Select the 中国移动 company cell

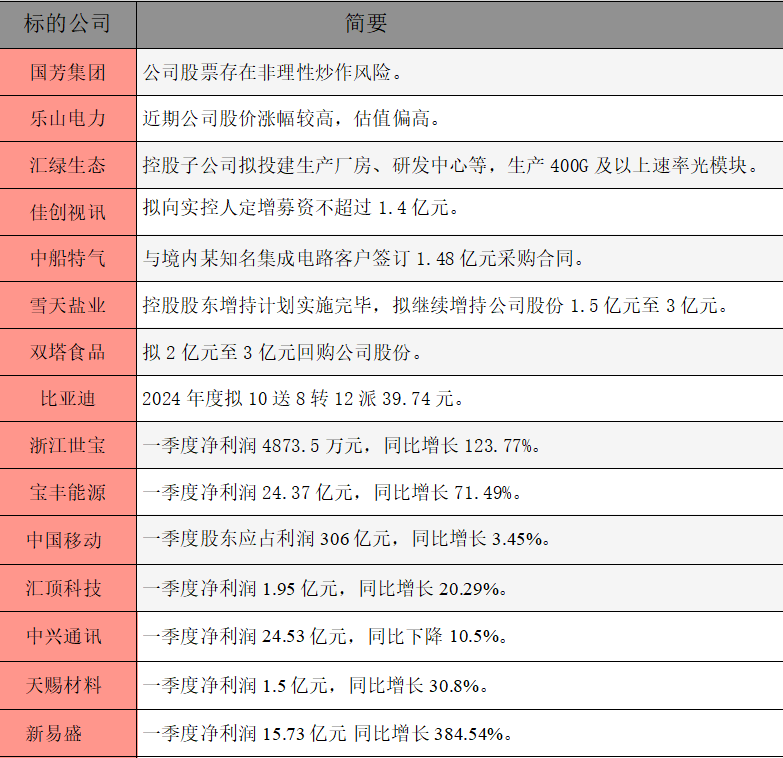pyautogui.click(x=68, y=540)
